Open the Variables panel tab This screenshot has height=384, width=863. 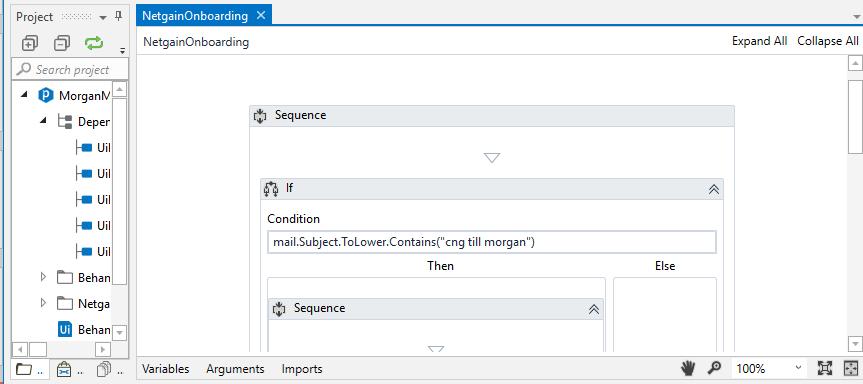166,369
